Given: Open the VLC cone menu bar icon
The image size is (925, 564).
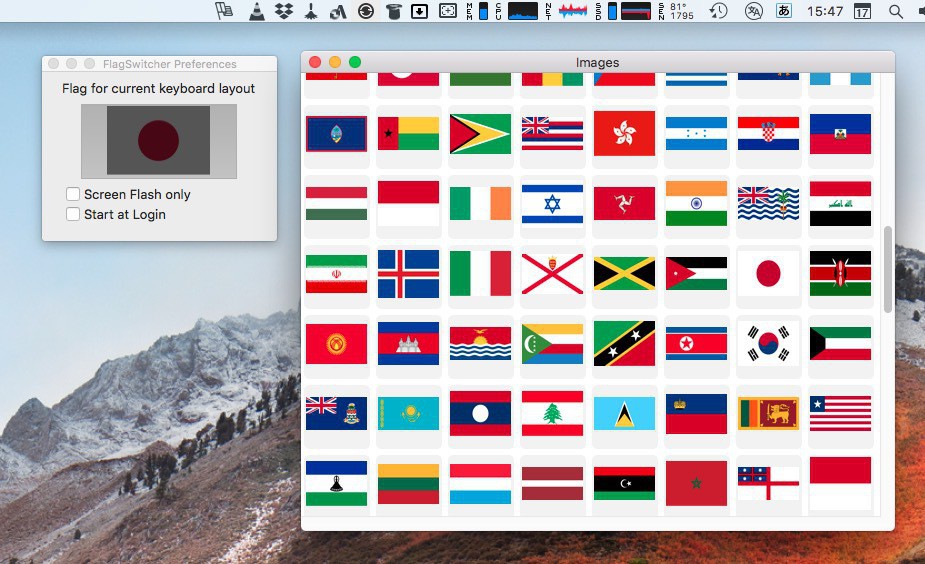Looking at the screenshot, I should tap(257, 11).
